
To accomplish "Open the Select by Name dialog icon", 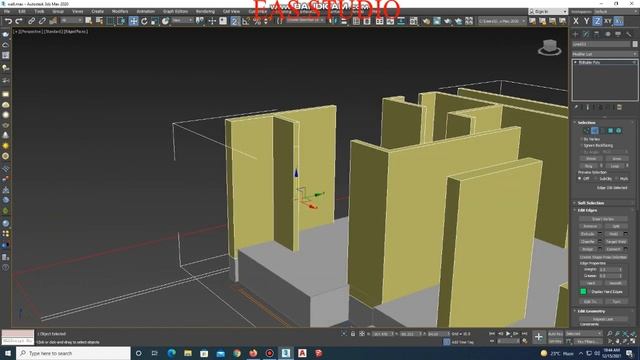I will [99, 21].
